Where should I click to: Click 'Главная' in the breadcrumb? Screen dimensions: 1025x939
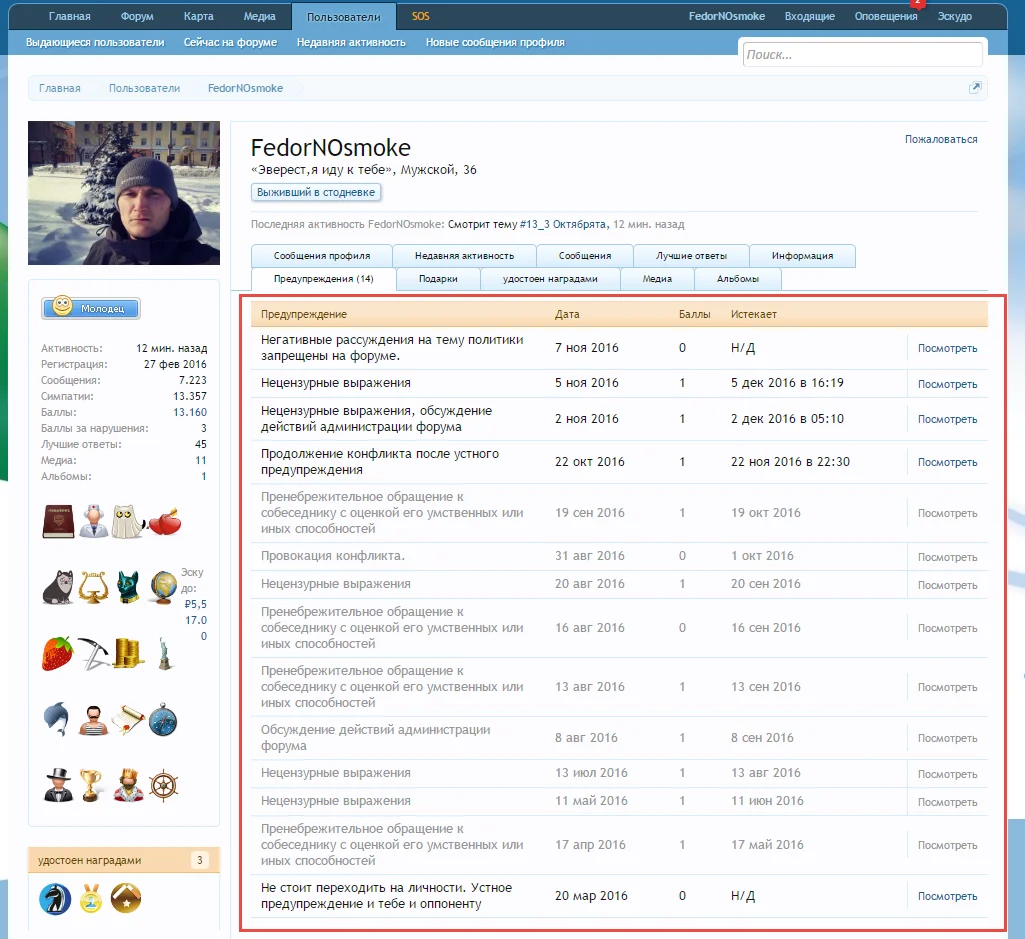pos(59,88)
